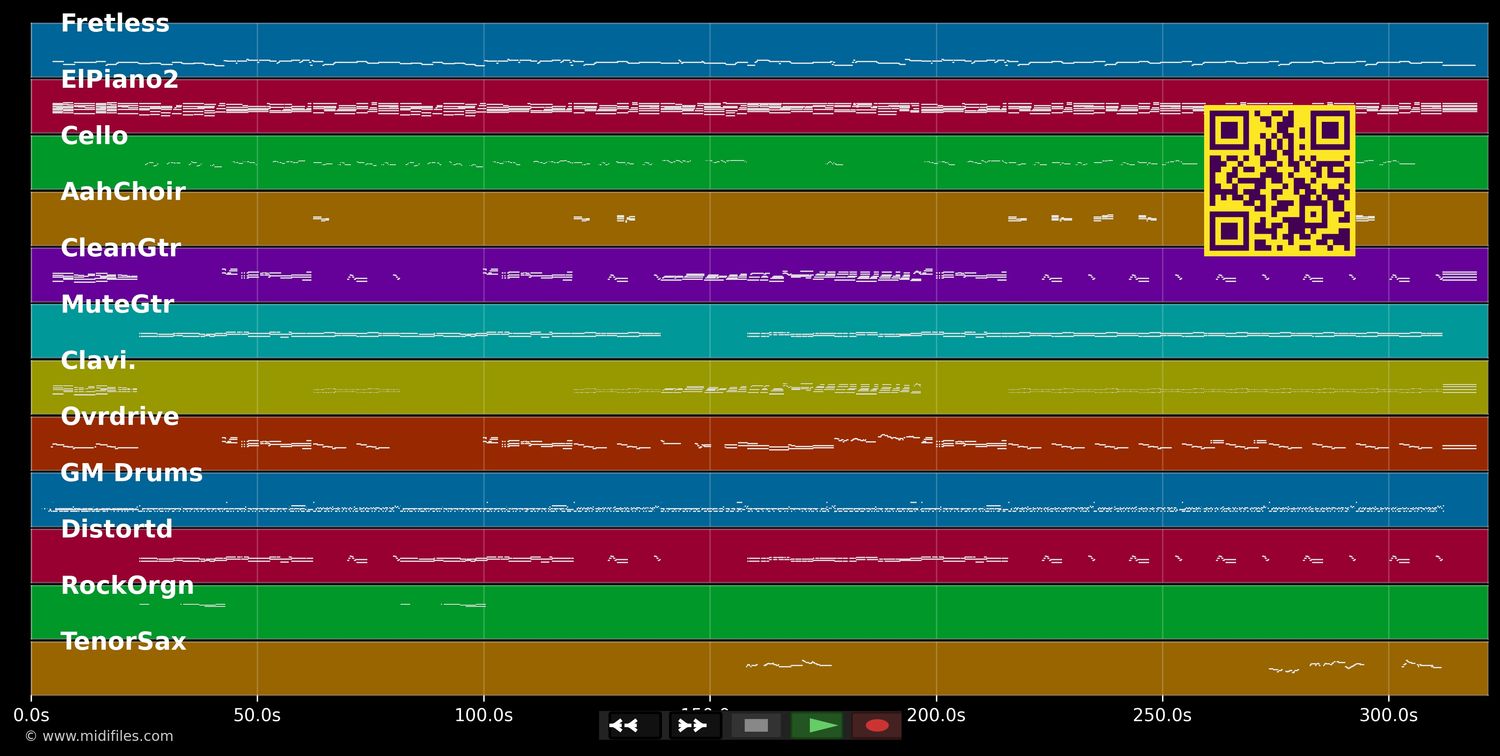Choose the Clavi. track label

pyautogui.click(x=98, y=361)
